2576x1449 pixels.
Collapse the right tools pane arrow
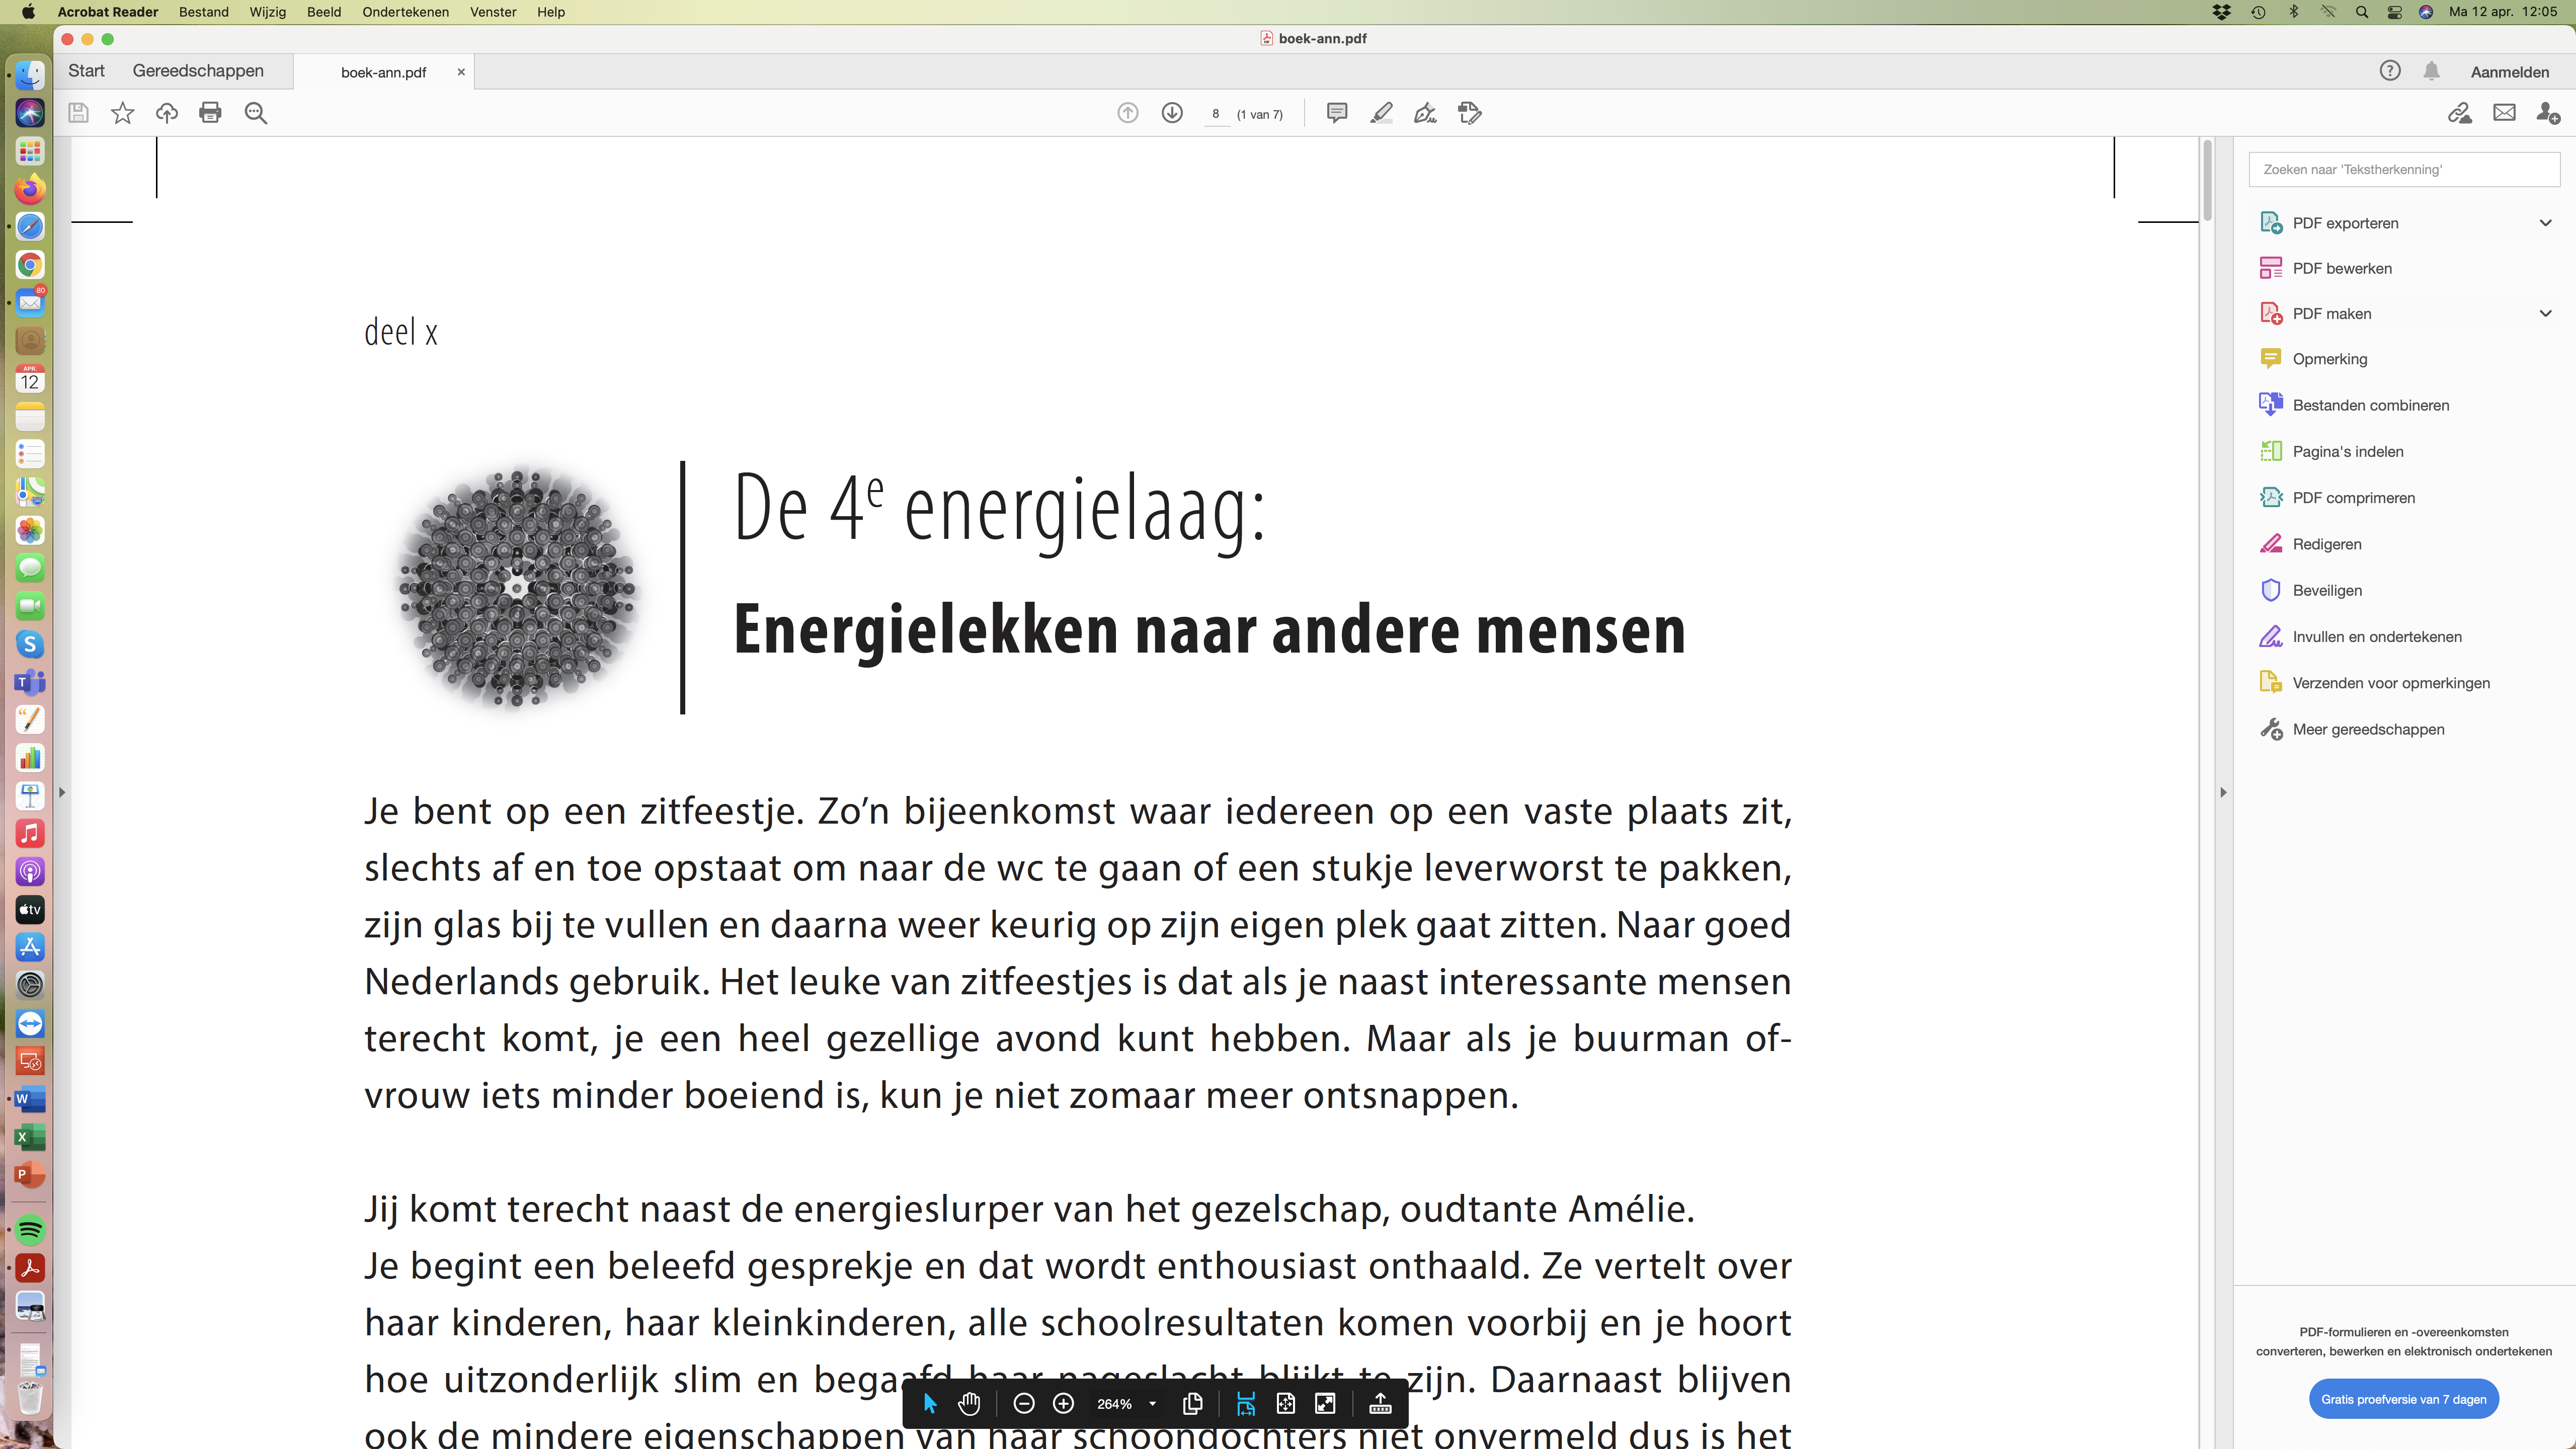click(x=2223, y=792)
